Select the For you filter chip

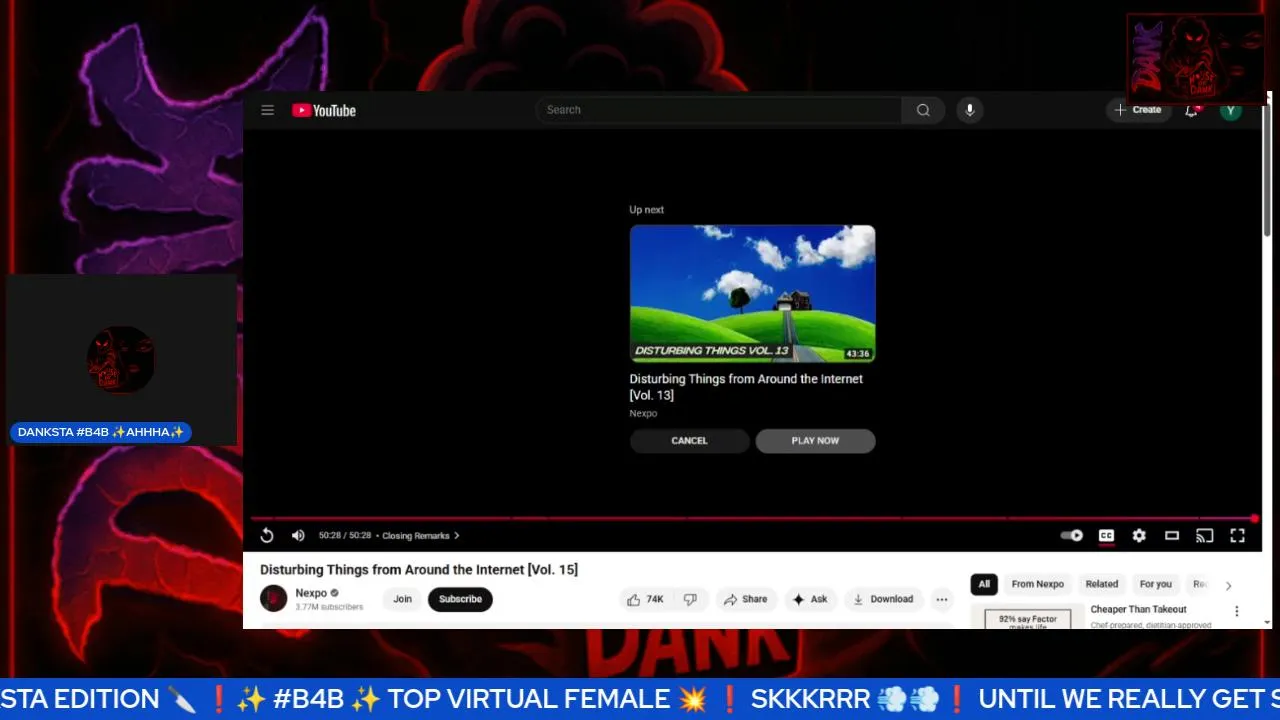pos(1155,584)
